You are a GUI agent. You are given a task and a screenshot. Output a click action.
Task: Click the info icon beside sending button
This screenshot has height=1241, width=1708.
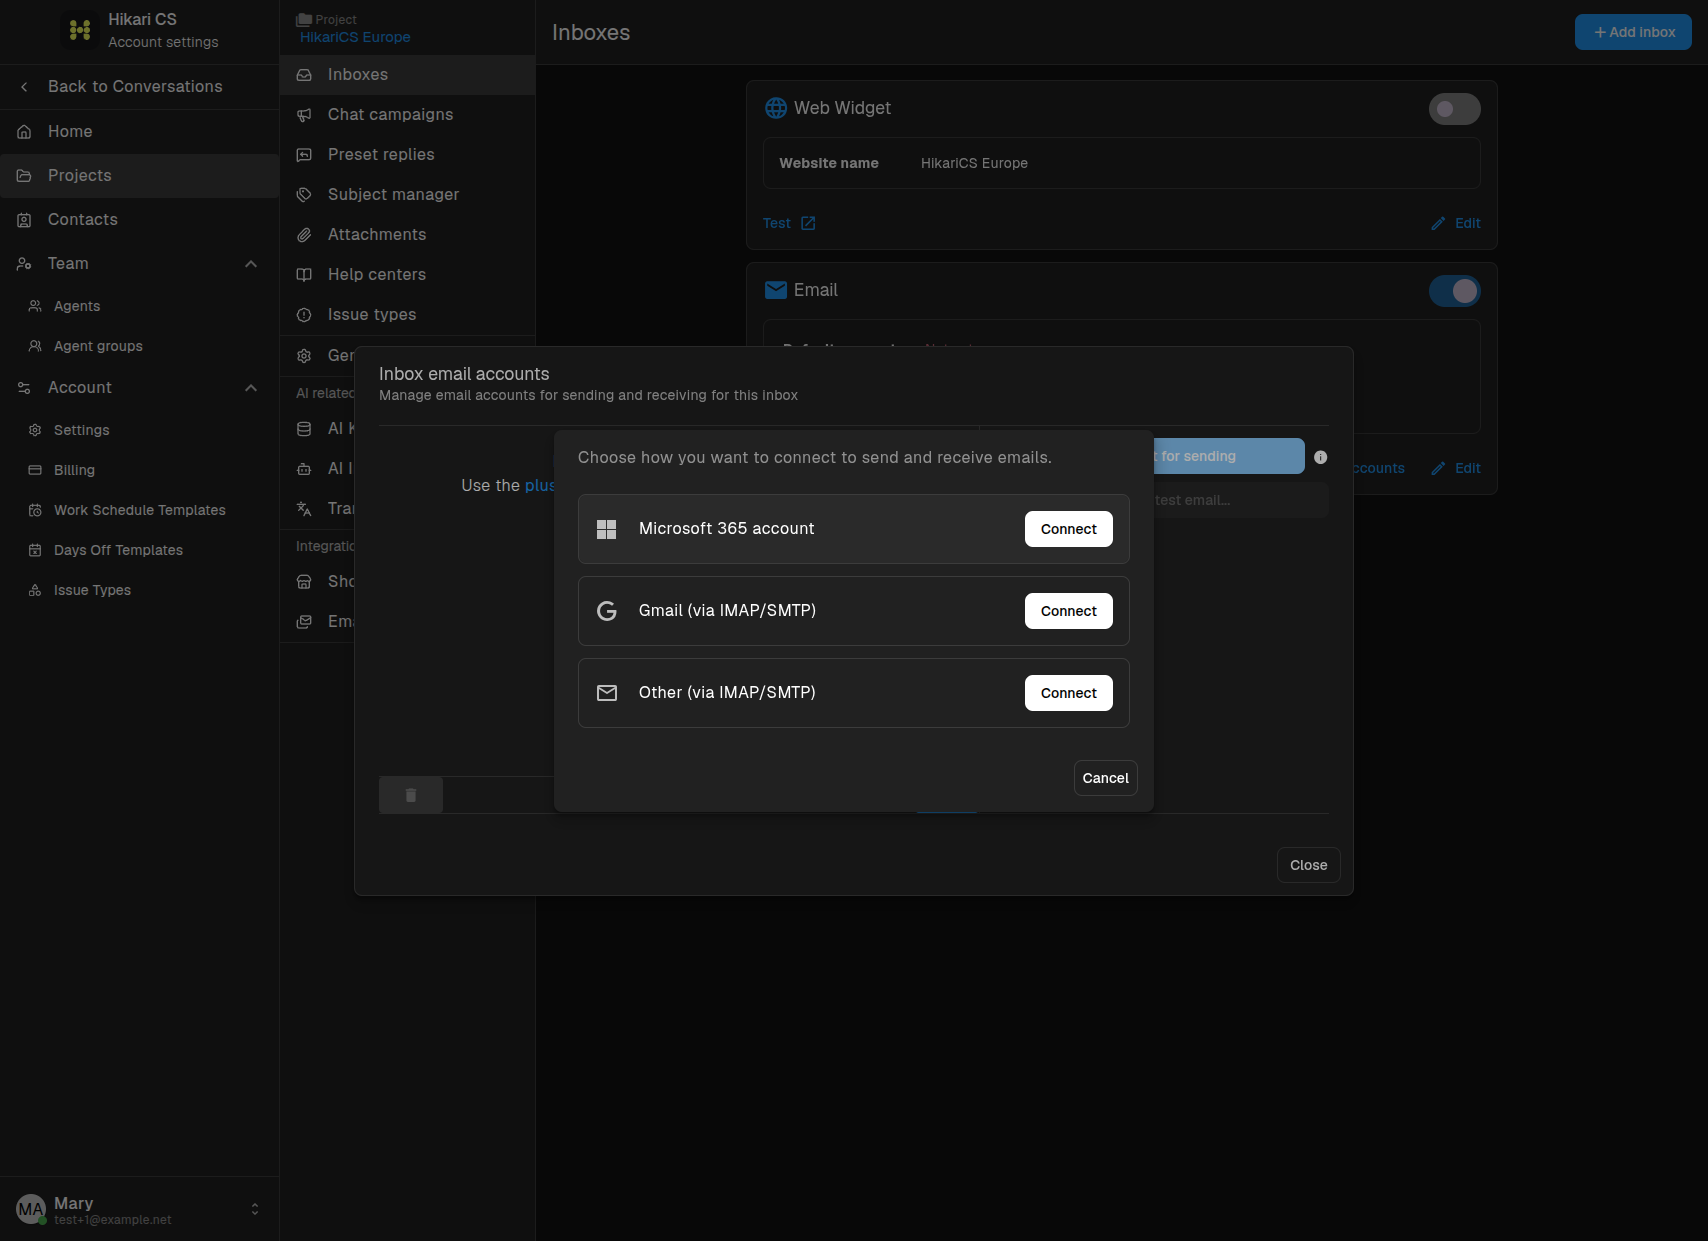pyautogui.click(x=1320, y=457)
